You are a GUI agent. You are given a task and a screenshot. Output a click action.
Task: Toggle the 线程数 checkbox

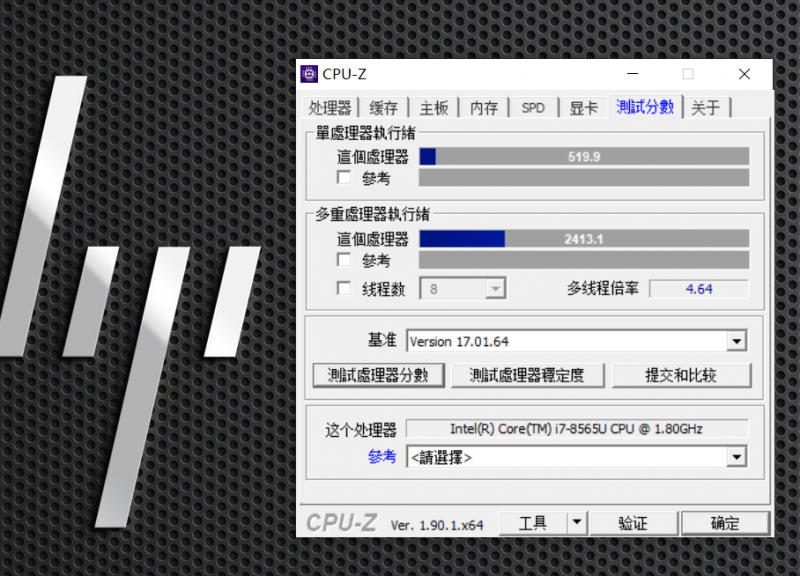tap(344, 288)
